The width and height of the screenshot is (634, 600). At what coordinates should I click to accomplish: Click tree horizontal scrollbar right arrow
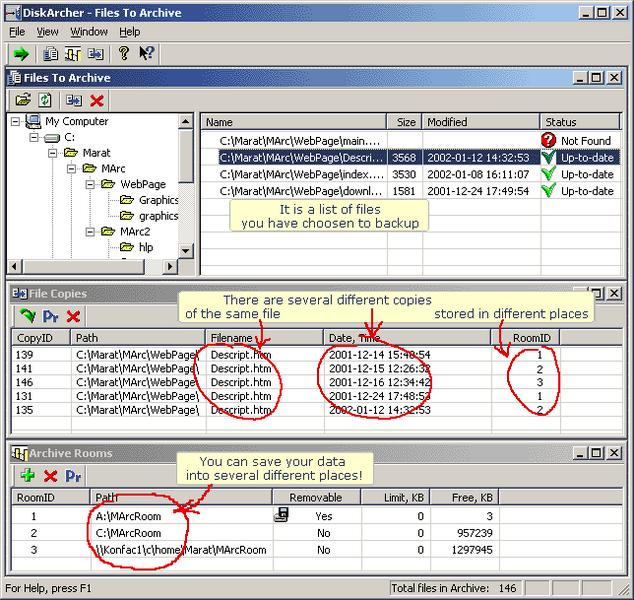pyautogui.click(x=170, y=266)
